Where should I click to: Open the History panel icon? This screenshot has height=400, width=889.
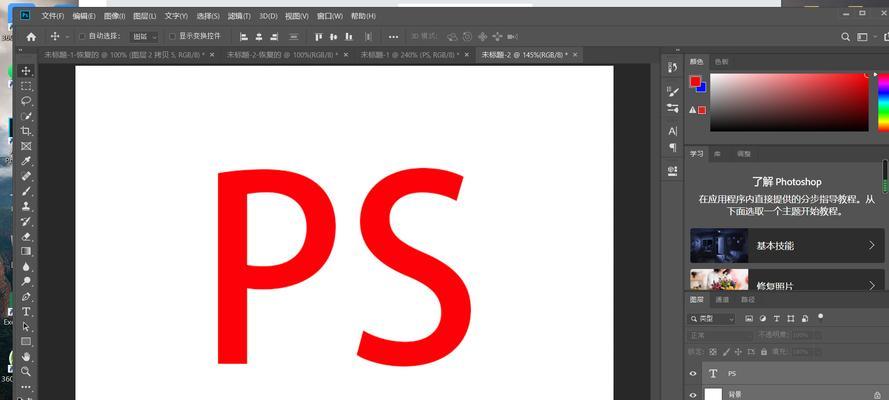673,67
